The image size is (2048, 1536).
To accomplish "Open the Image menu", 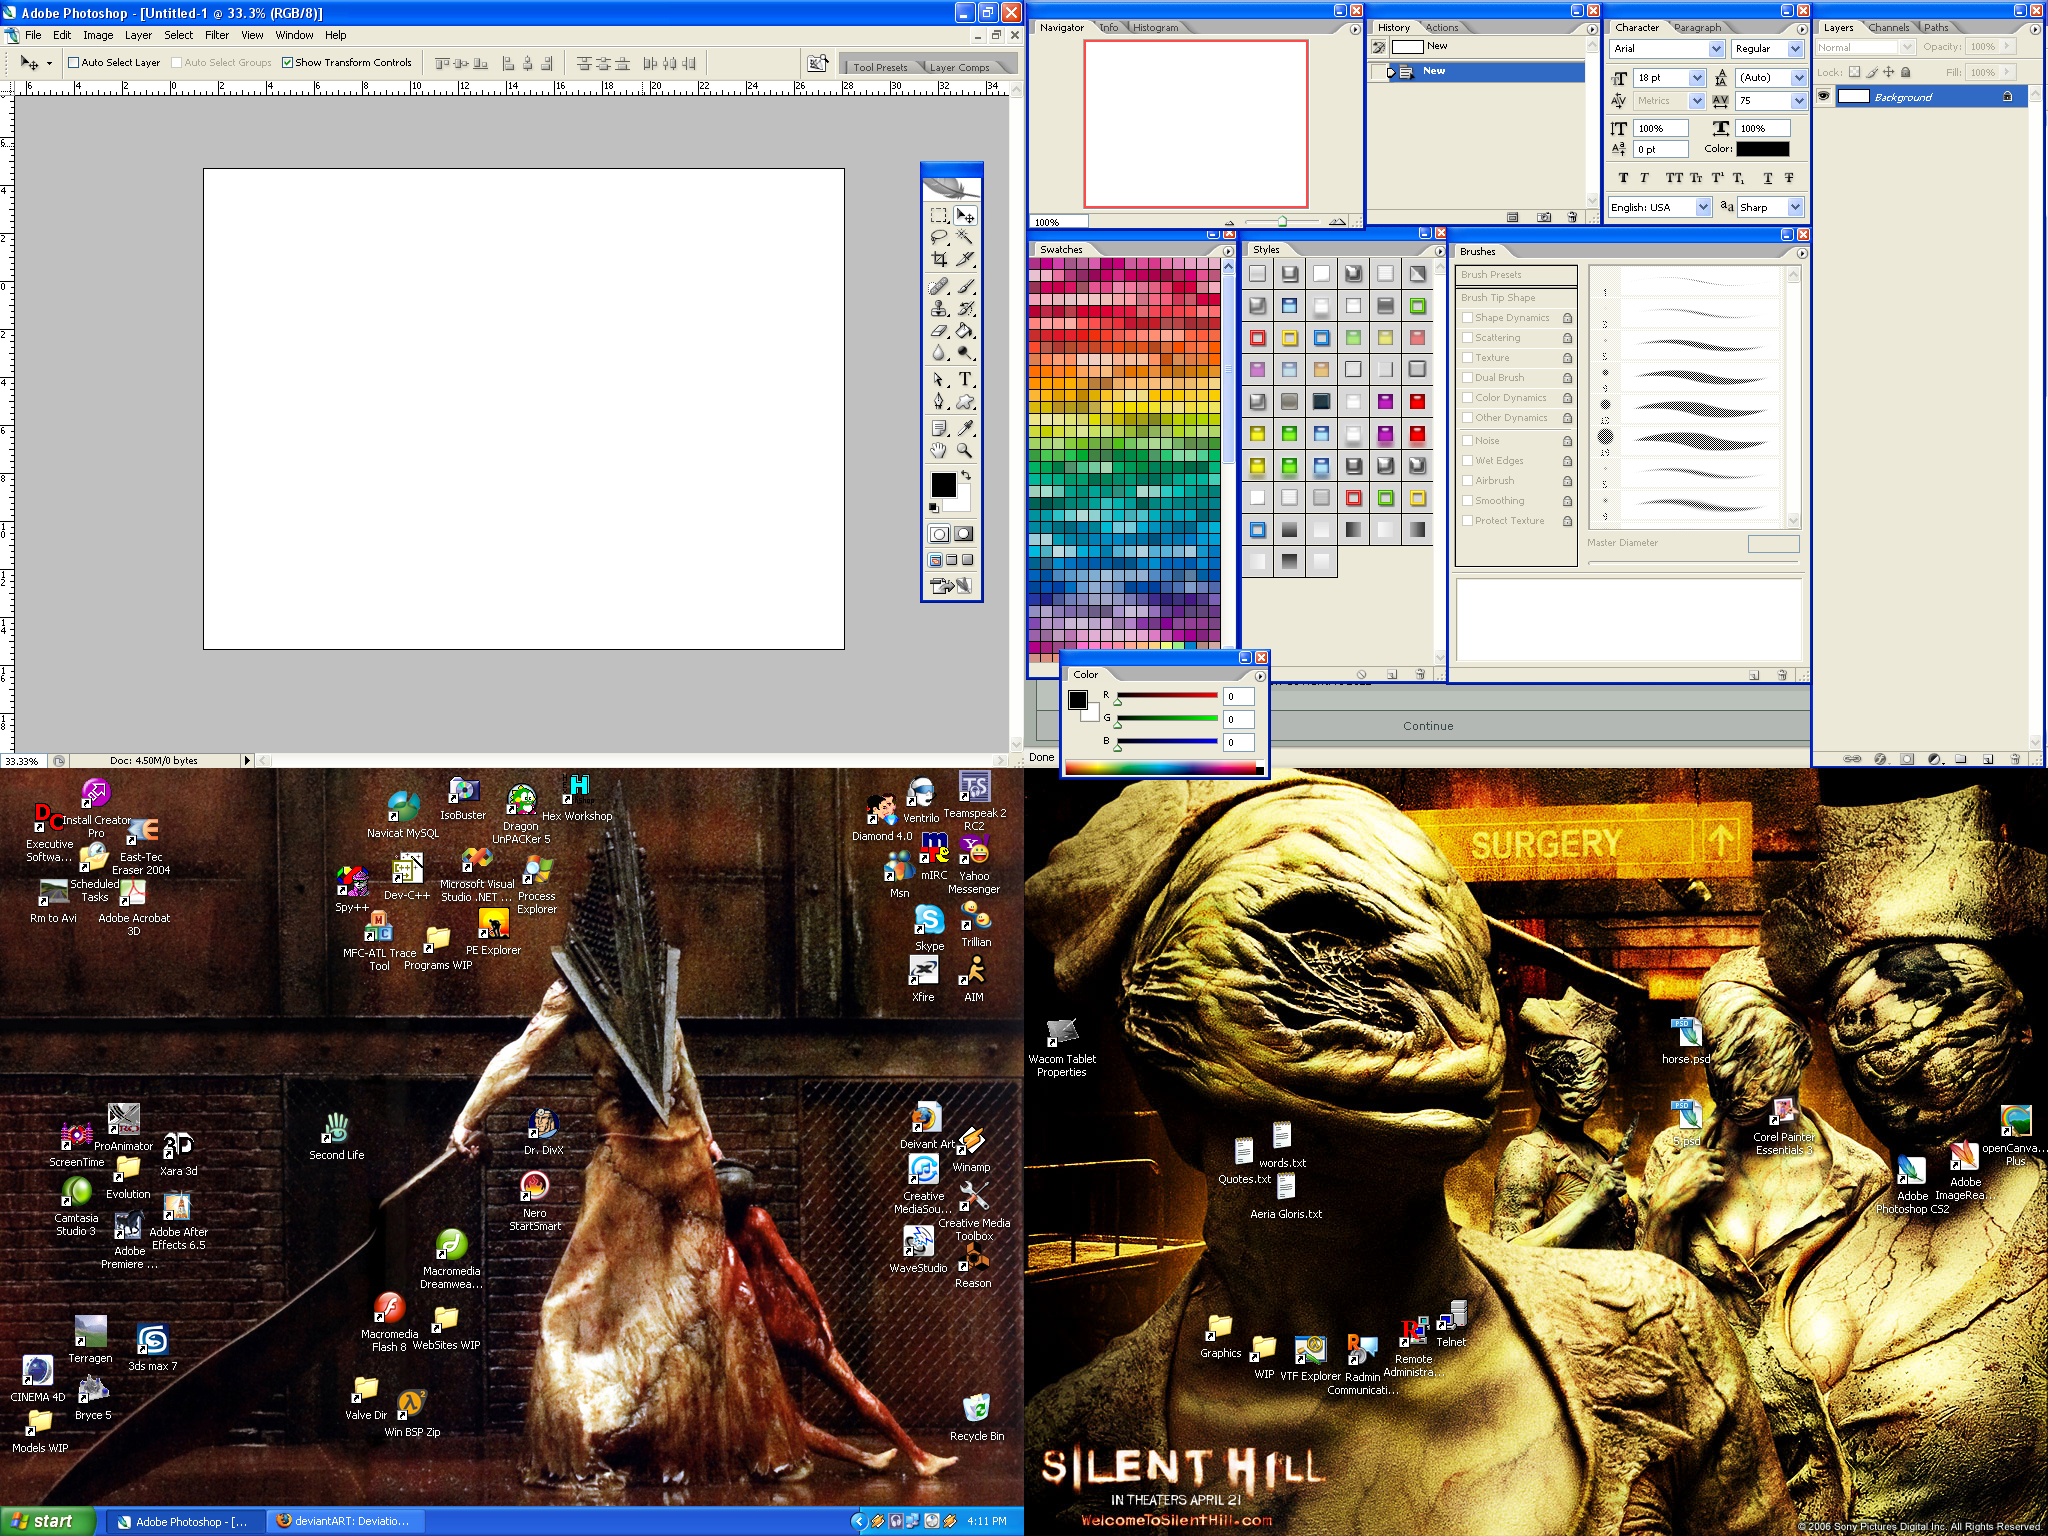I will coord(98,35).
